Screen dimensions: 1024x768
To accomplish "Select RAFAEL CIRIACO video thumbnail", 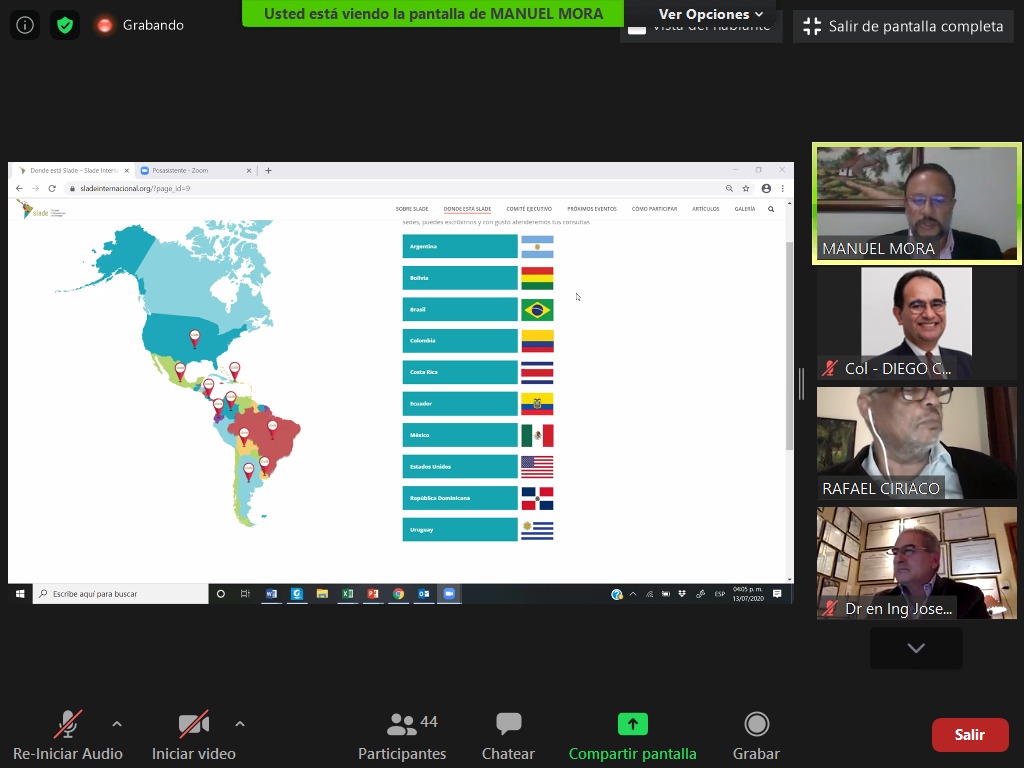I will point(916,443).
